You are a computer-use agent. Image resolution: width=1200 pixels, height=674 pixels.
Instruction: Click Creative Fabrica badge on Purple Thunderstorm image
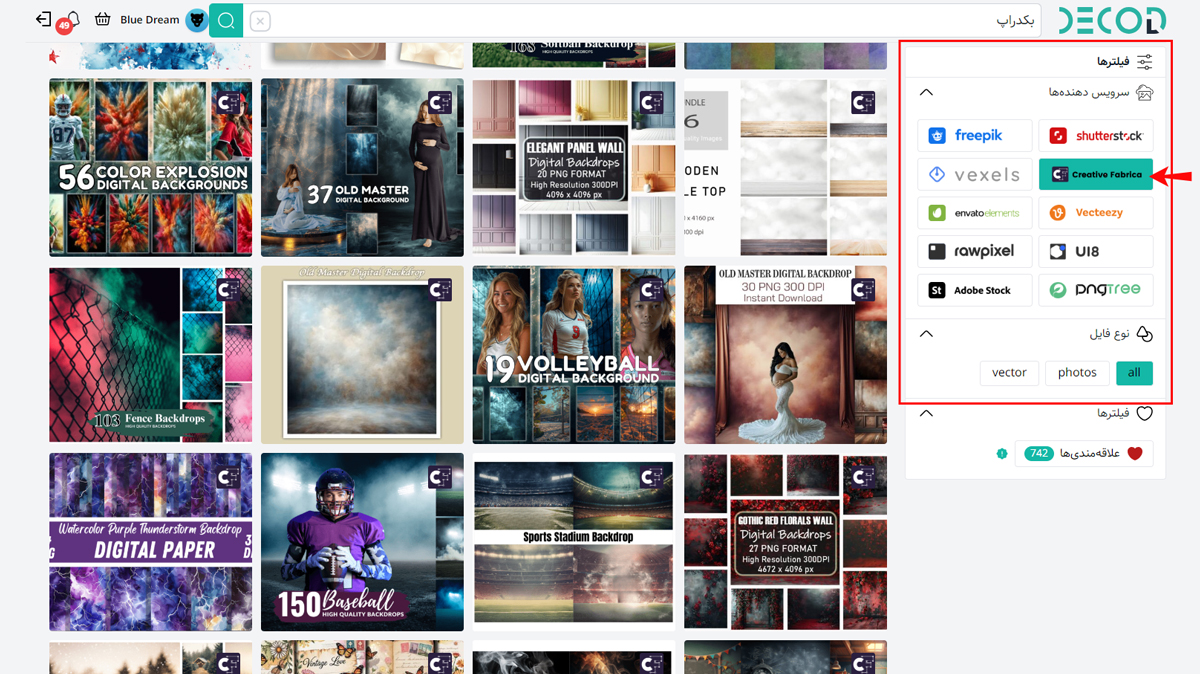click(x=229, y=478)
